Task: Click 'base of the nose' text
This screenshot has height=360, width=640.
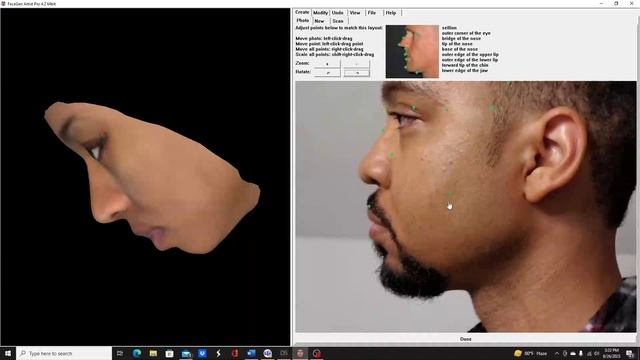Action: (x=460, y=49)
